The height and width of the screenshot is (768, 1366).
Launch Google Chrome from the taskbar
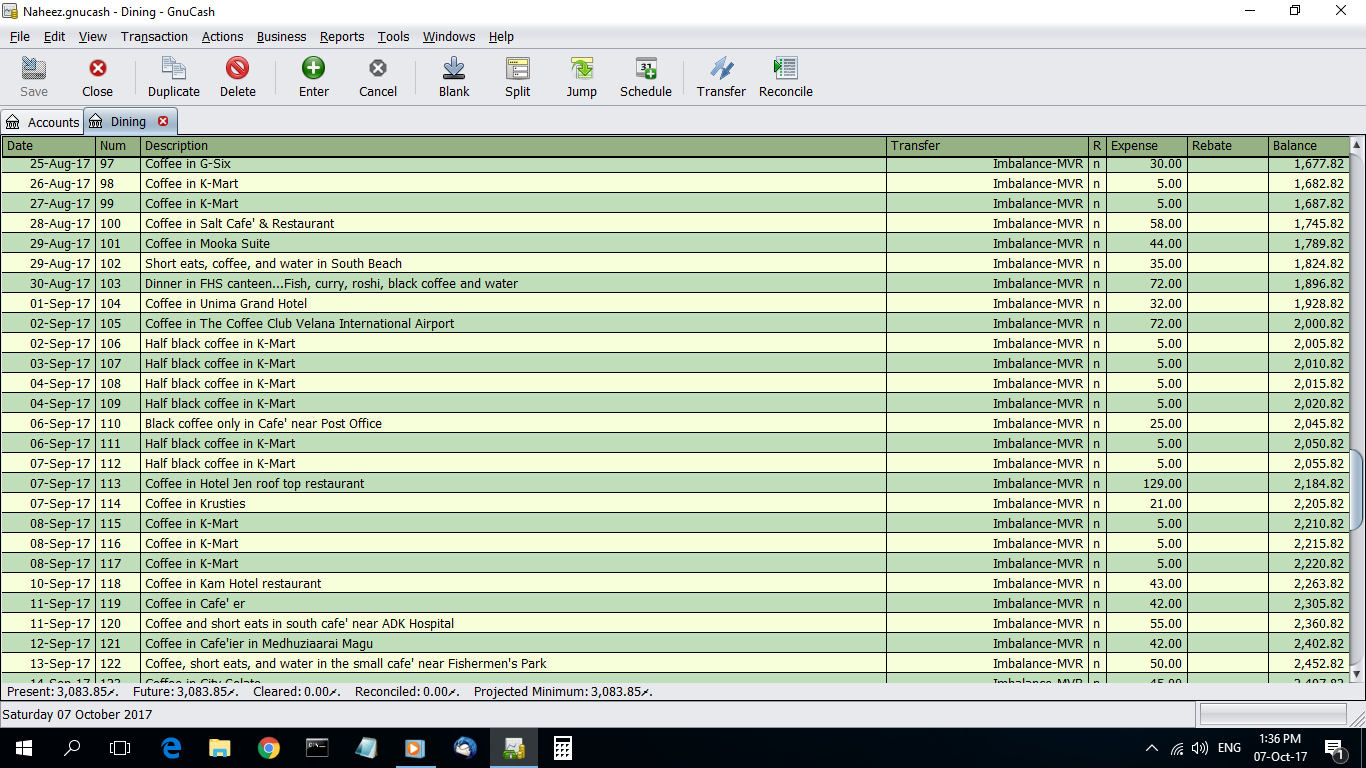pyautogui.click(x=268, y=747)
